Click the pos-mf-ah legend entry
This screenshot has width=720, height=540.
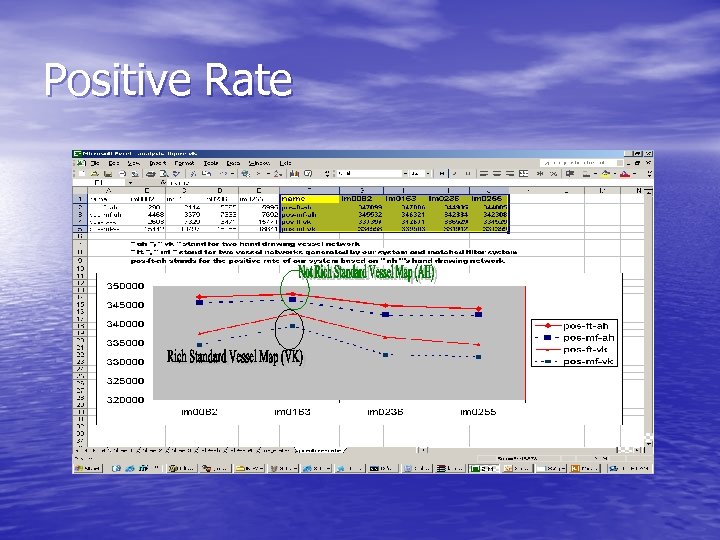click(574, 338)
